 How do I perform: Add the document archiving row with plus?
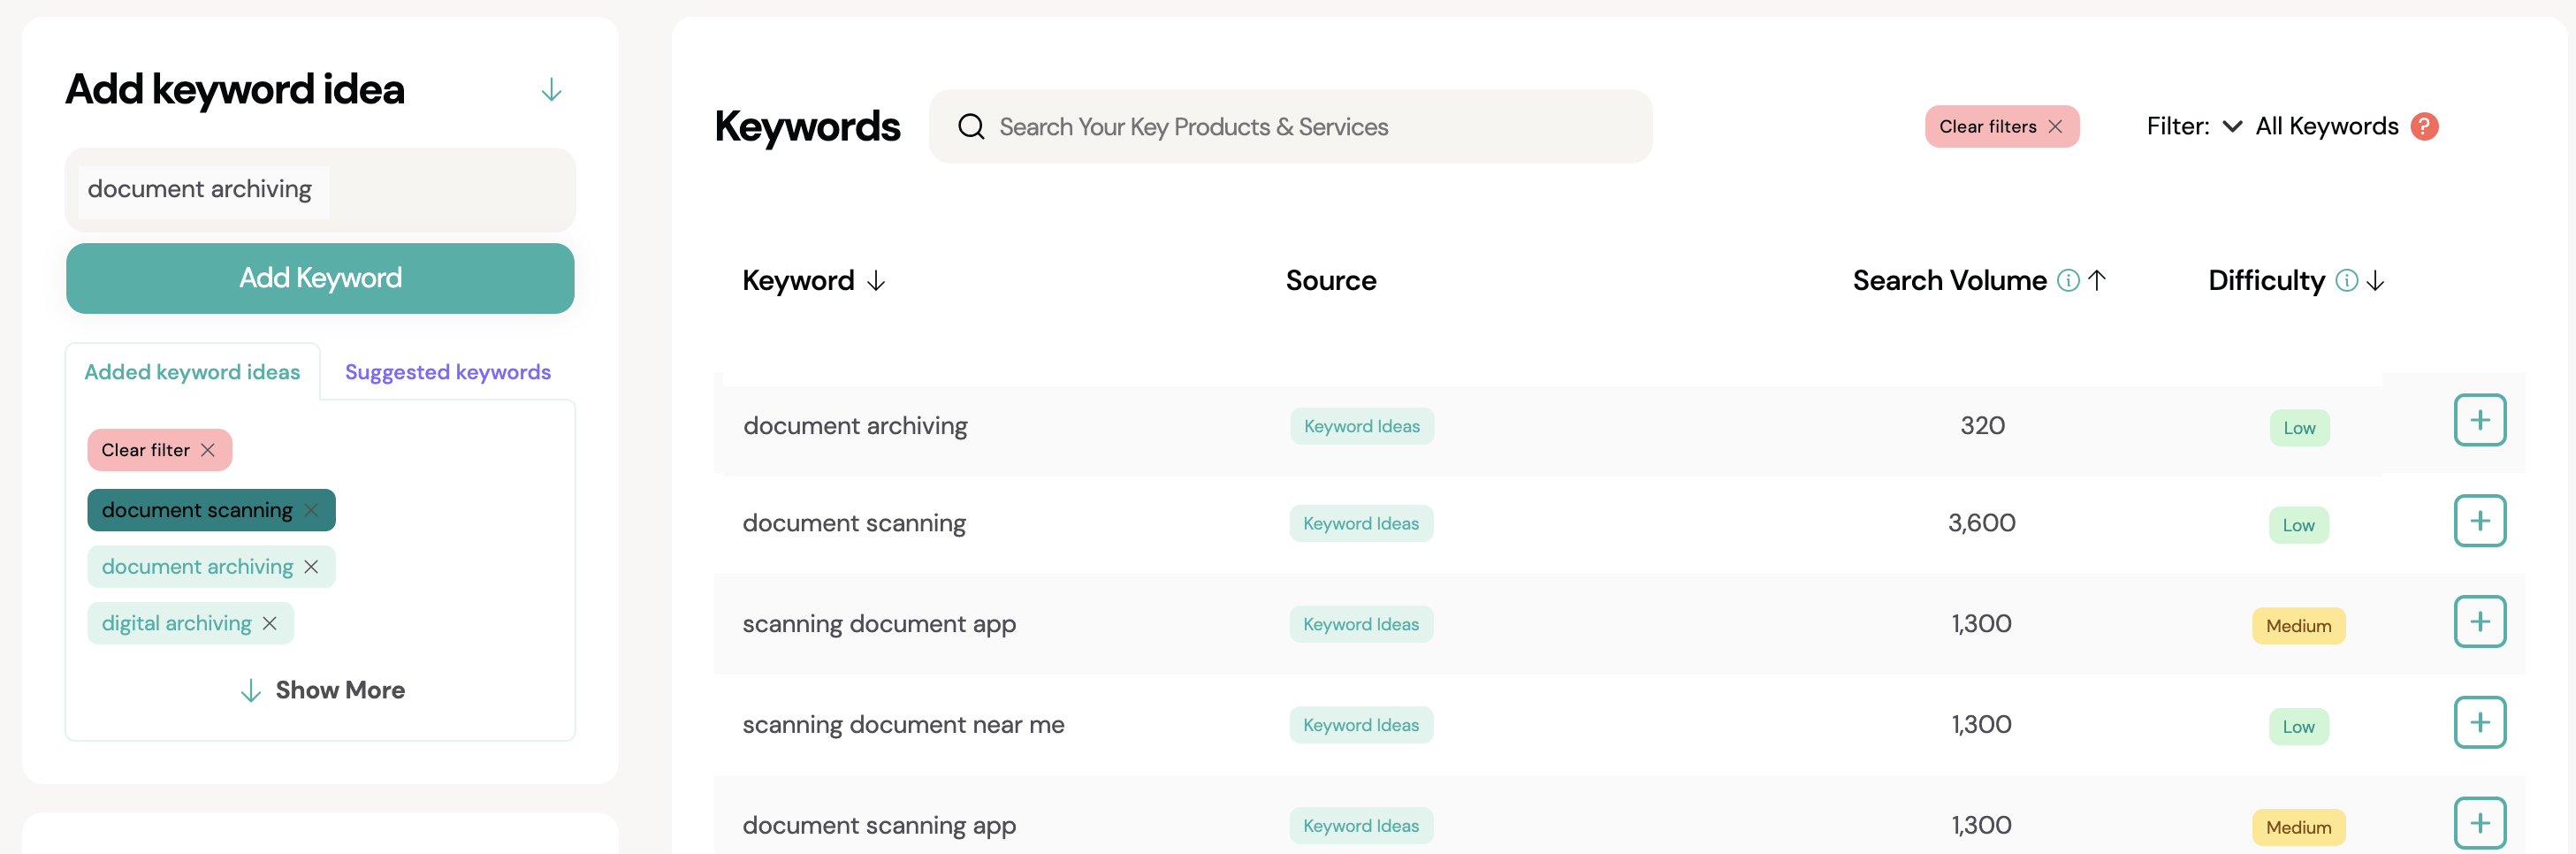[x=2479, y=420]
